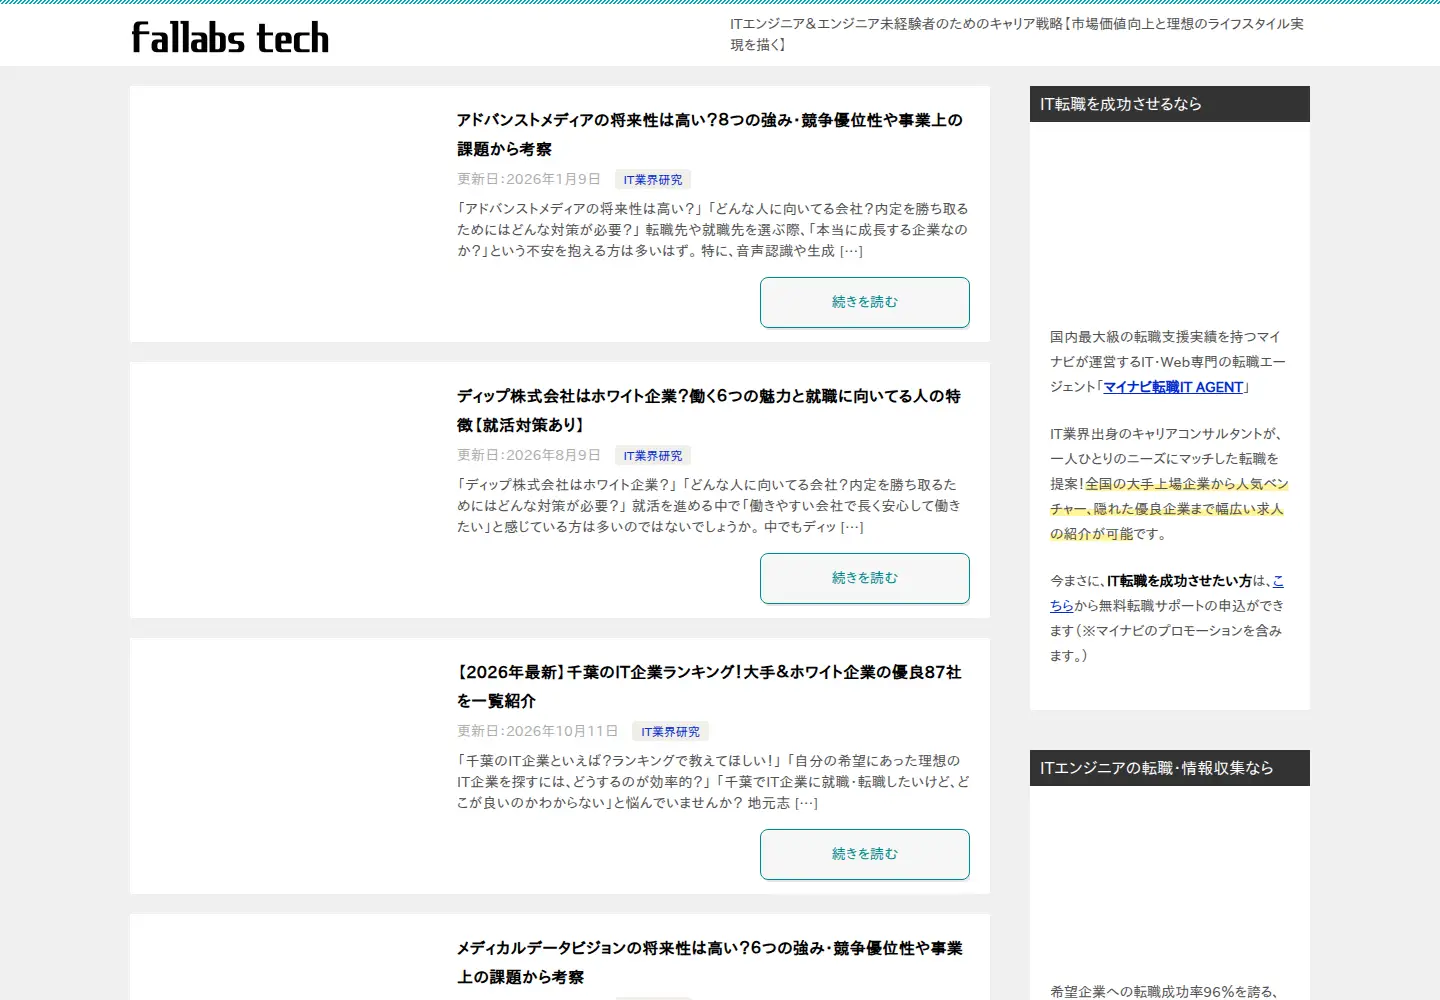Click 続きを読む for the アドバンストメディア article
1440x1000 pixels.
coord(865,302)
